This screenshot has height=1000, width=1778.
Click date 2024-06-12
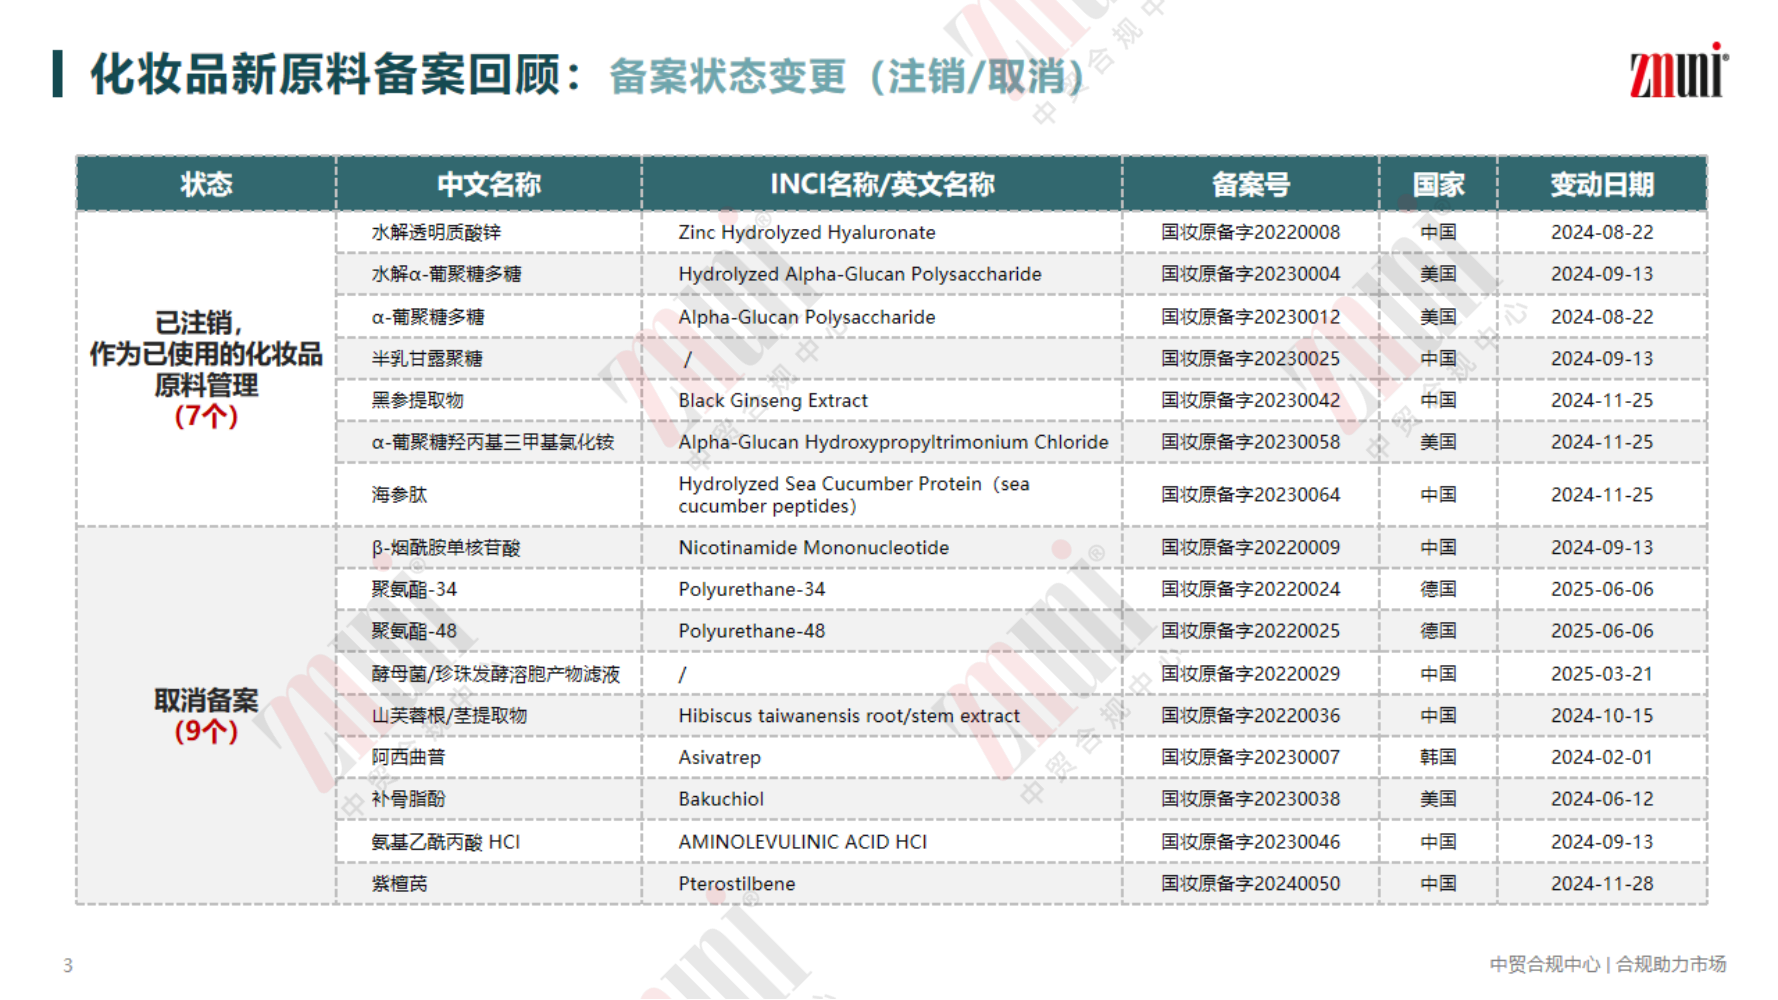click(1602, 799)
